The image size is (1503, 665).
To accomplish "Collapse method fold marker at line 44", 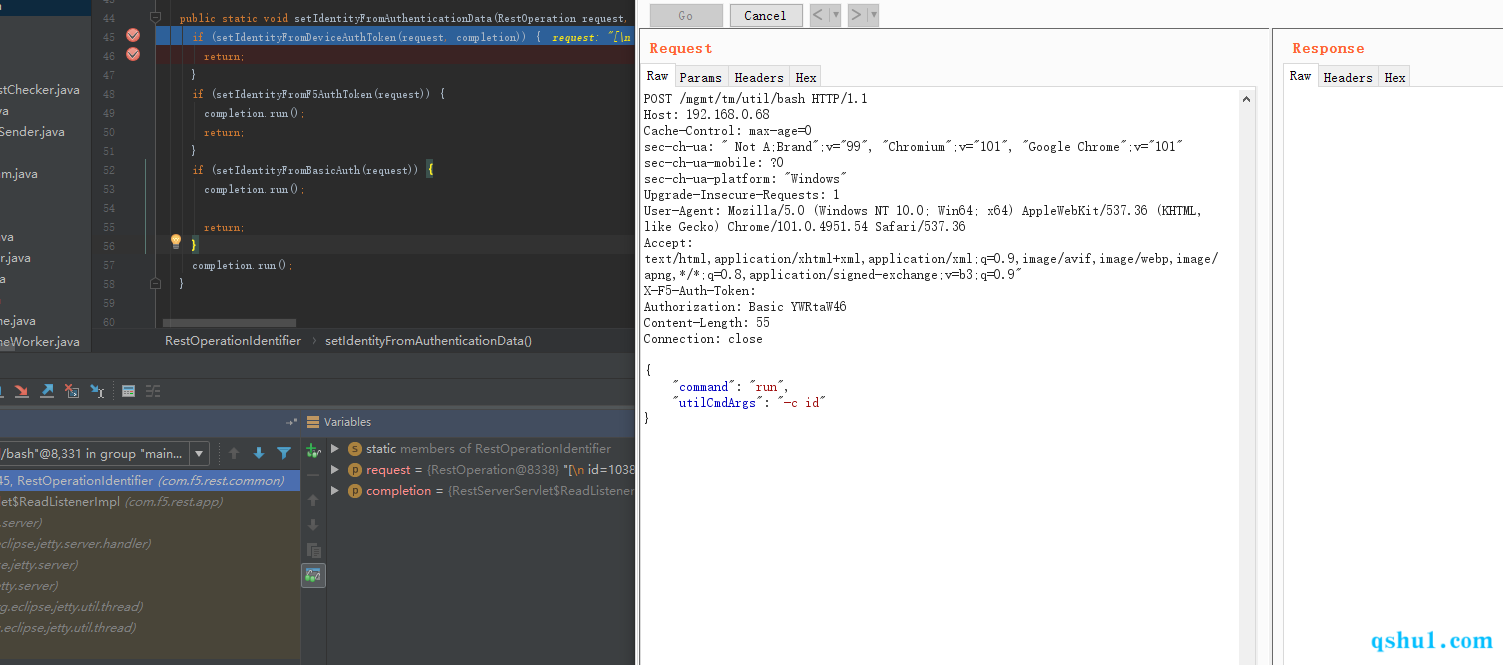I will tap(155, 18).
